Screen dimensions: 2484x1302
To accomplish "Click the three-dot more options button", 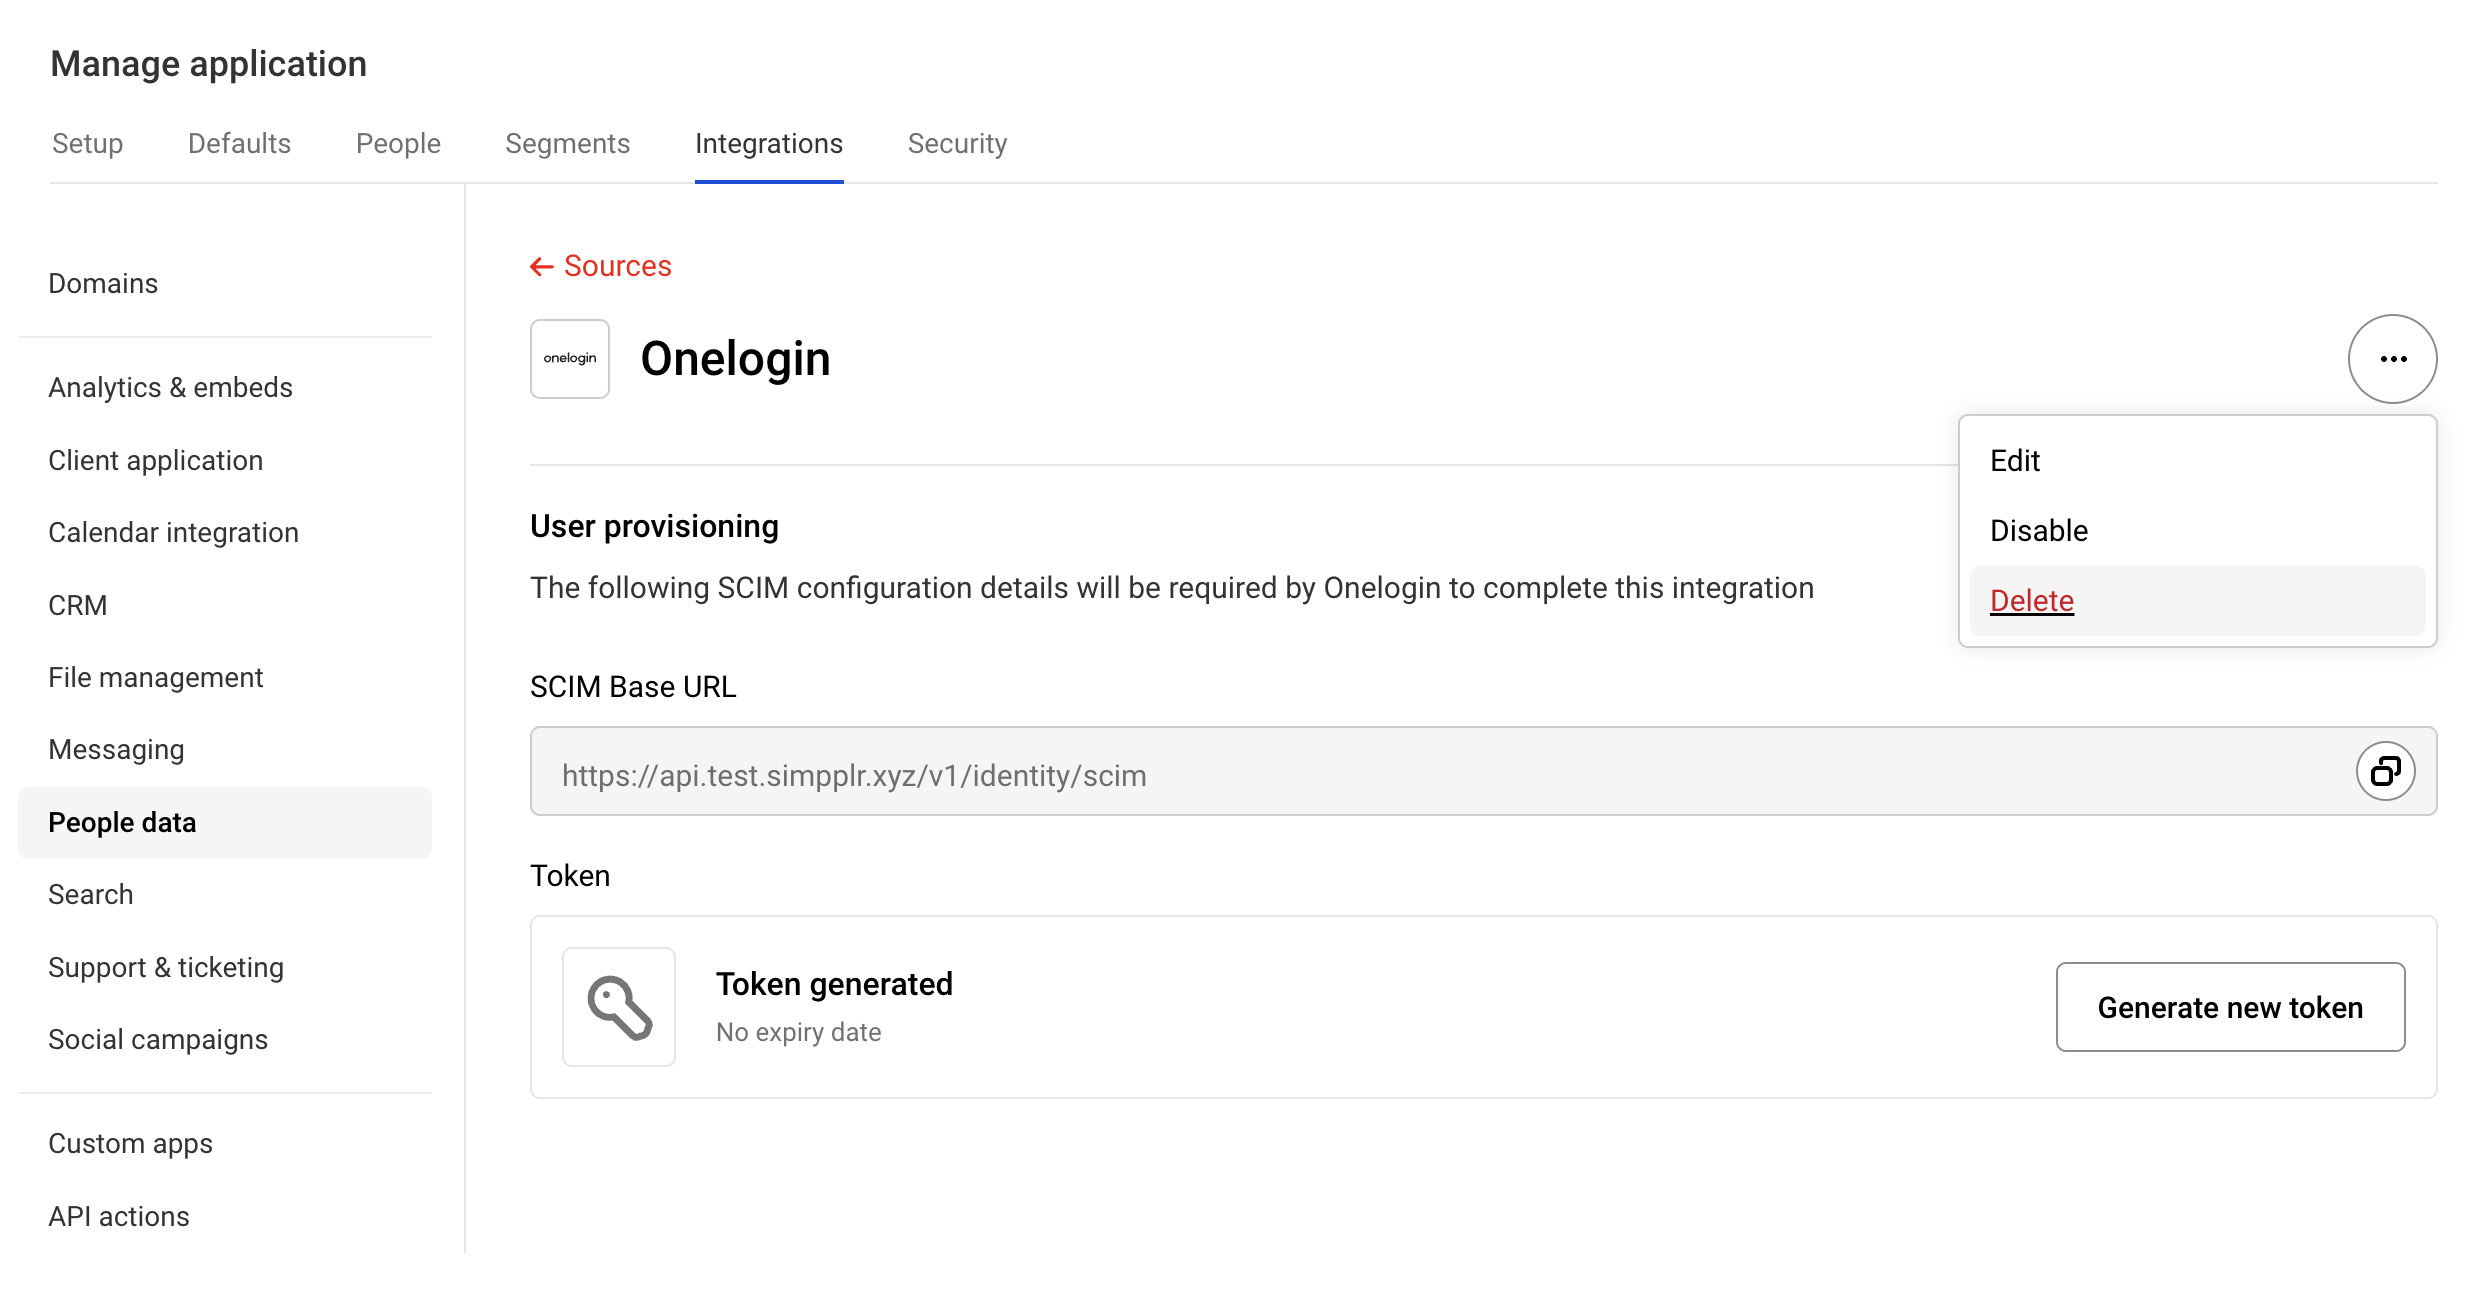I will (2392, 359).
